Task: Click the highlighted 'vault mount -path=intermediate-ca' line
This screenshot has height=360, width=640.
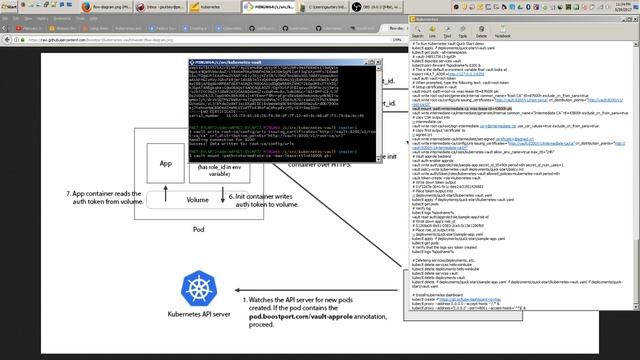Action: coord(462,109)
